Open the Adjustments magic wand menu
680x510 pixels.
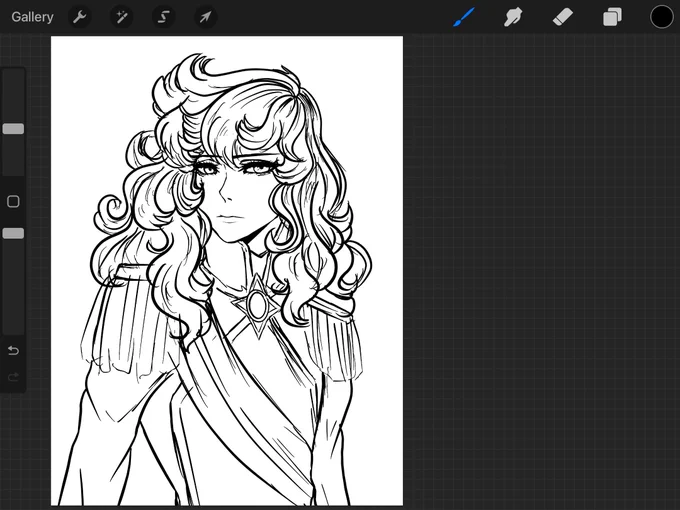(121, 17)
